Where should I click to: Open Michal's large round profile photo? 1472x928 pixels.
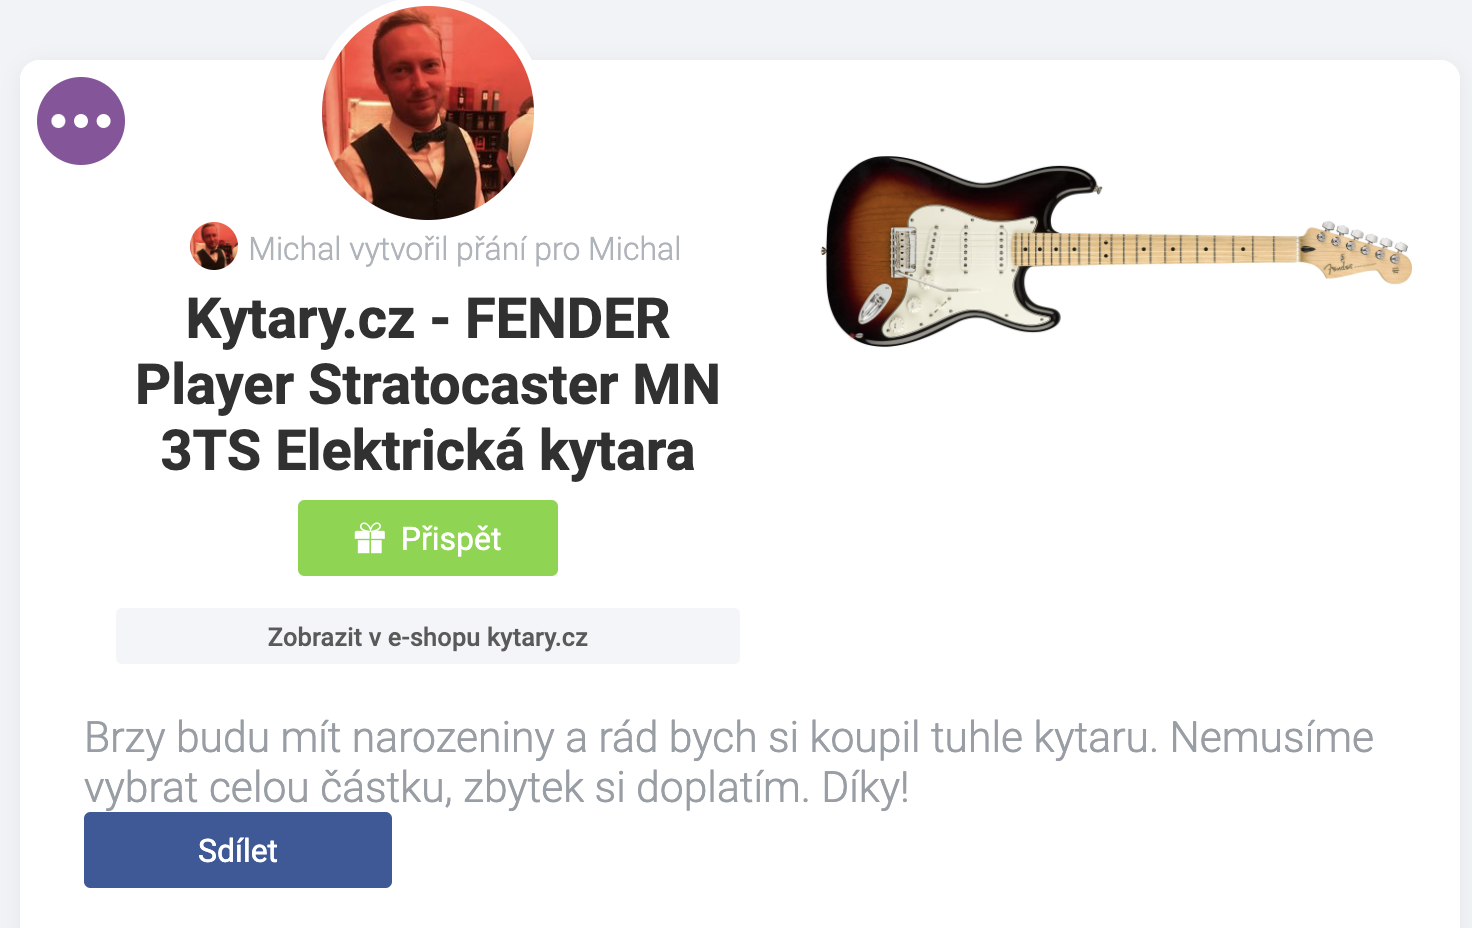point(428,112)
